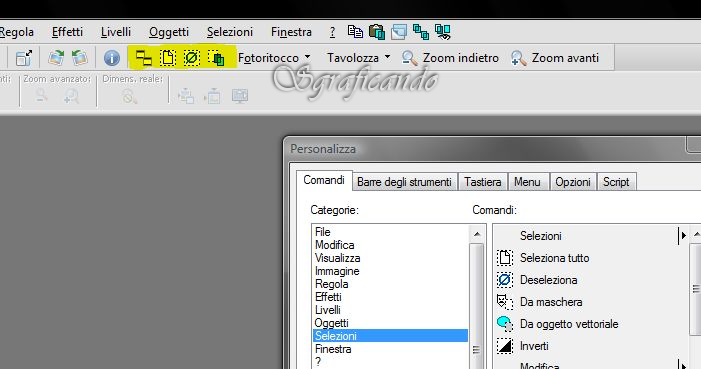Image resolution: width=701 pixels, height=369 pixels.
Task: Switch to the Menu tab in Personalizza
Action: click(x=527, y=182)
